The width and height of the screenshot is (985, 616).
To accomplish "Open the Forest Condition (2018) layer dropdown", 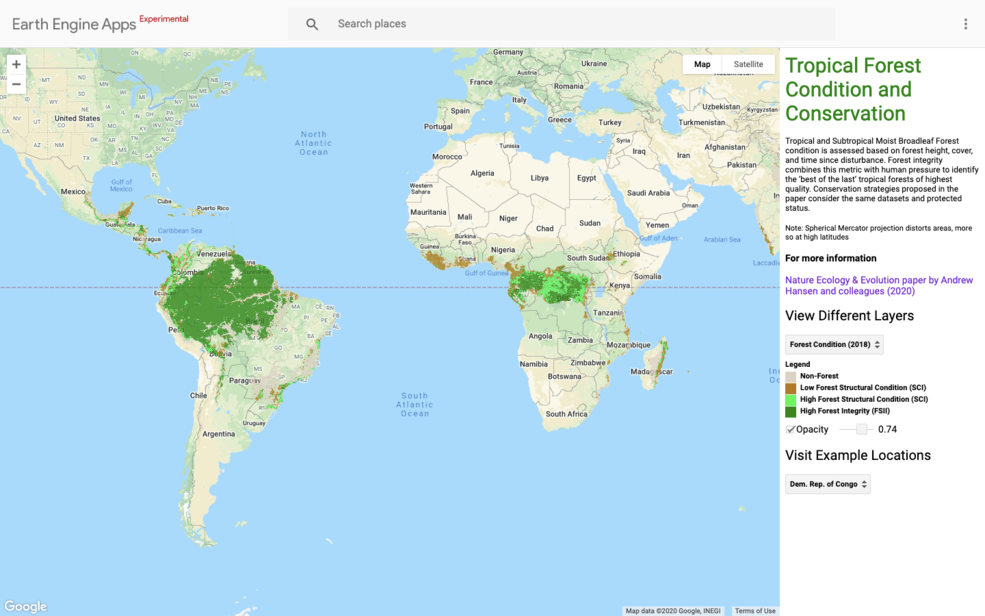I will pos(833,343).
